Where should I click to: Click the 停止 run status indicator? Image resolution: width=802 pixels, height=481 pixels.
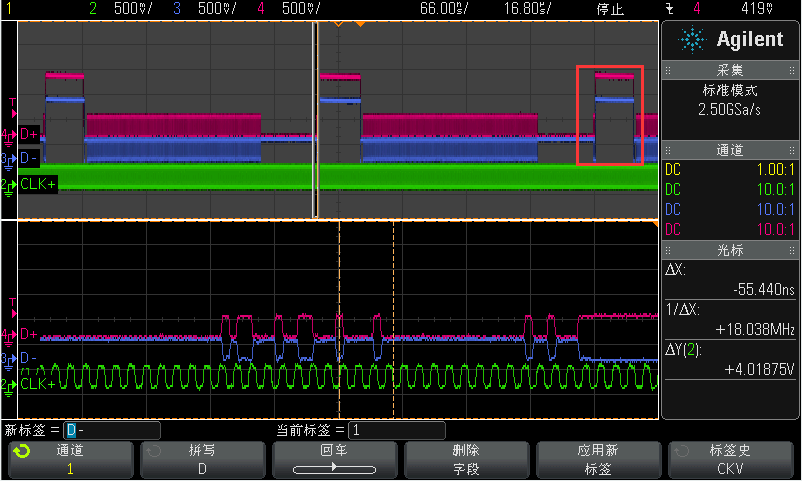609,8
